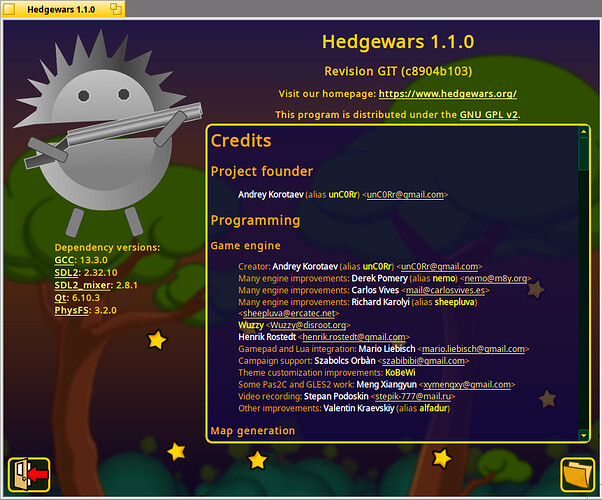Click the exit door back button
Screen dimensions: 602x500
coord(29,475)
